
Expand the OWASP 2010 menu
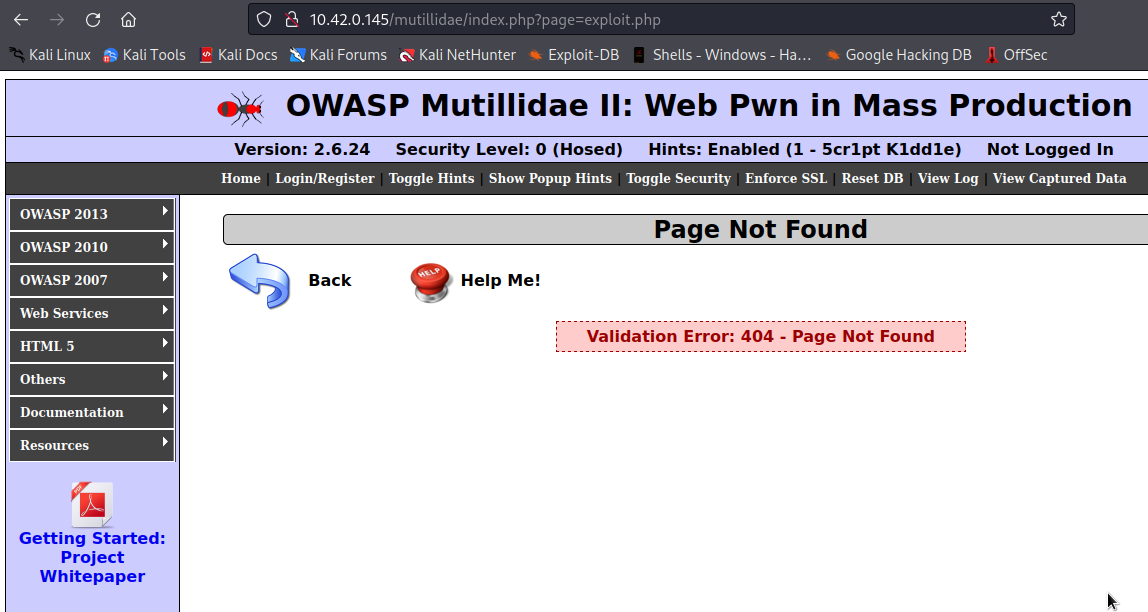[92, 247]
